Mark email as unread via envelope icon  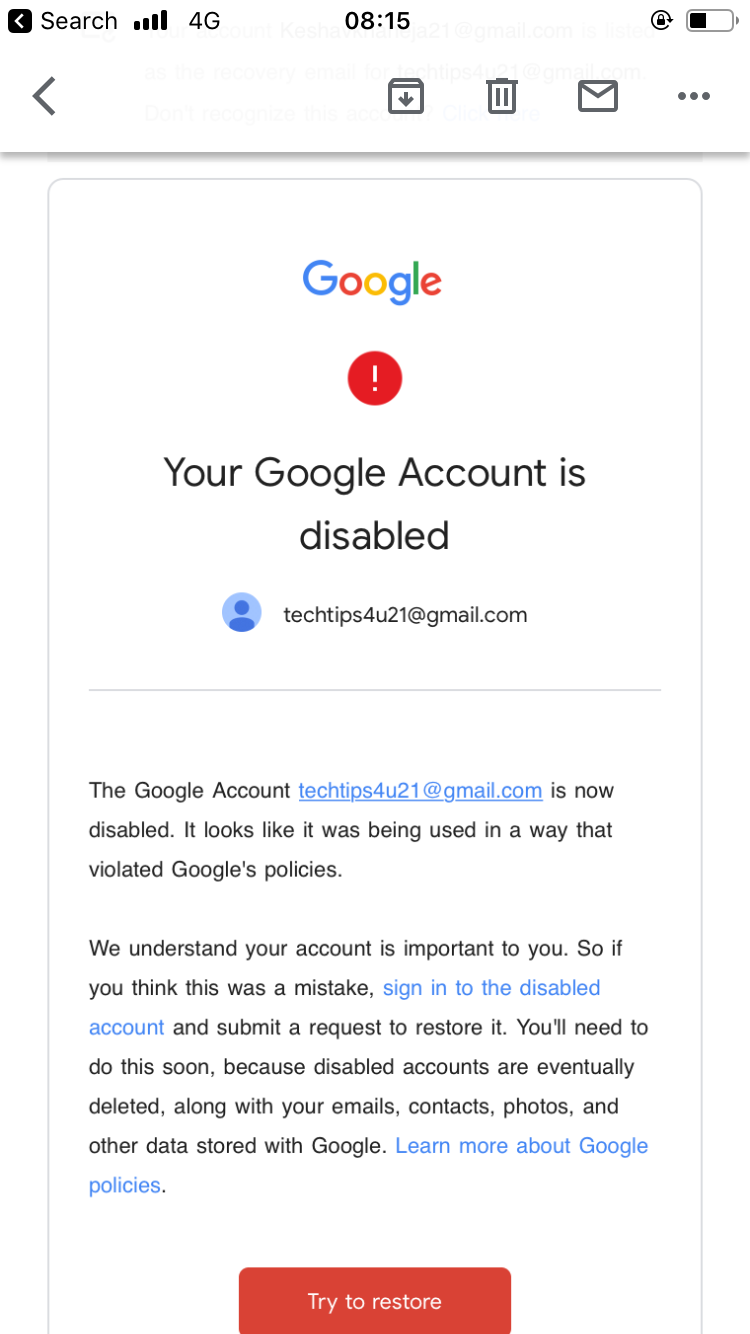(x=598, y=96)
